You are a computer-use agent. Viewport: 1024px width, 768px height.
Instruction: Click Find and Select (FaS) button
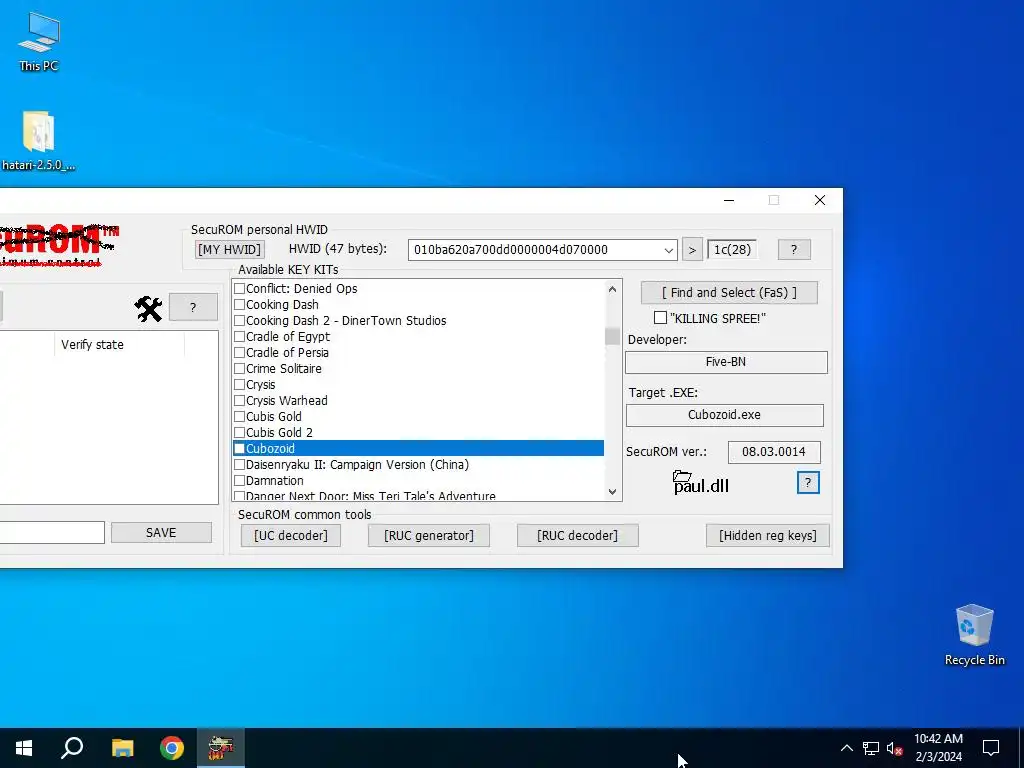(x=729, y=293)
